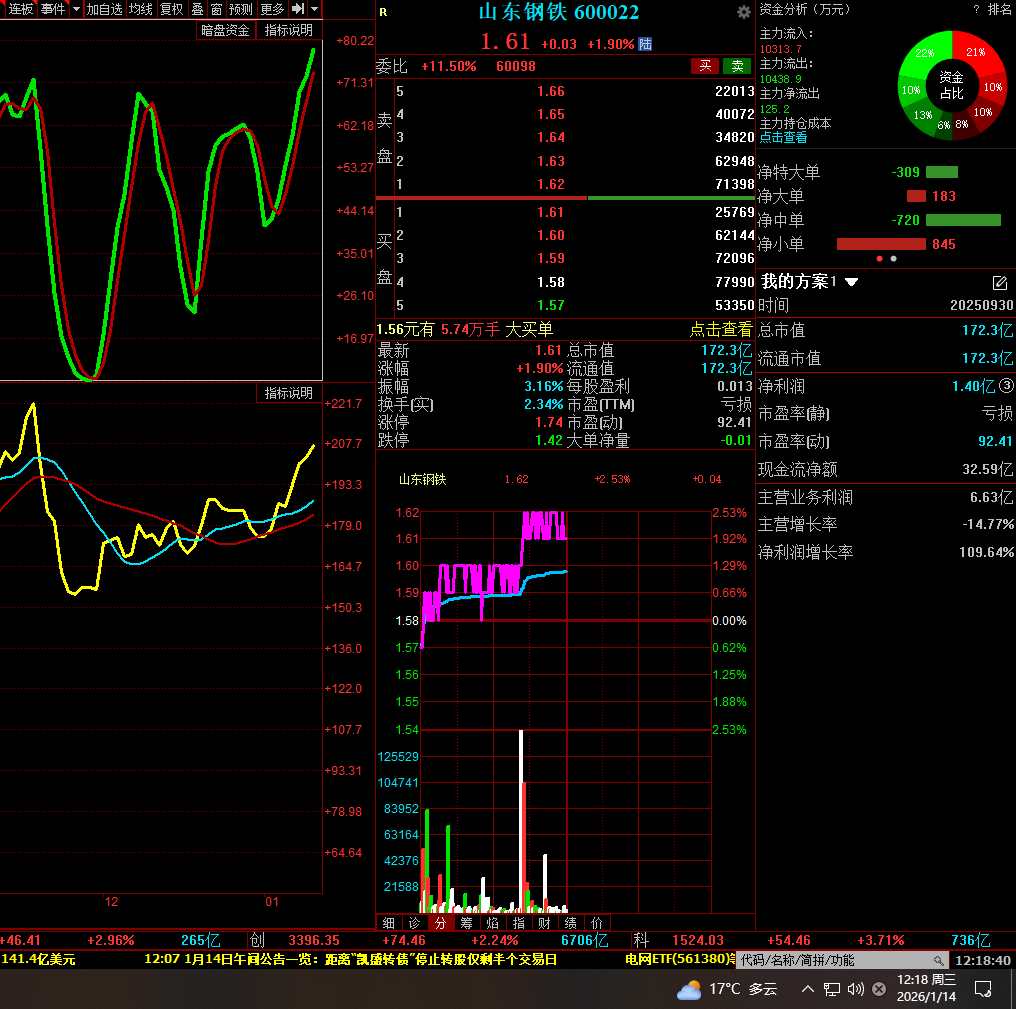Click yellow 点击查看 beside 大买单
1016x1009 pixels.
pos(721,329)
